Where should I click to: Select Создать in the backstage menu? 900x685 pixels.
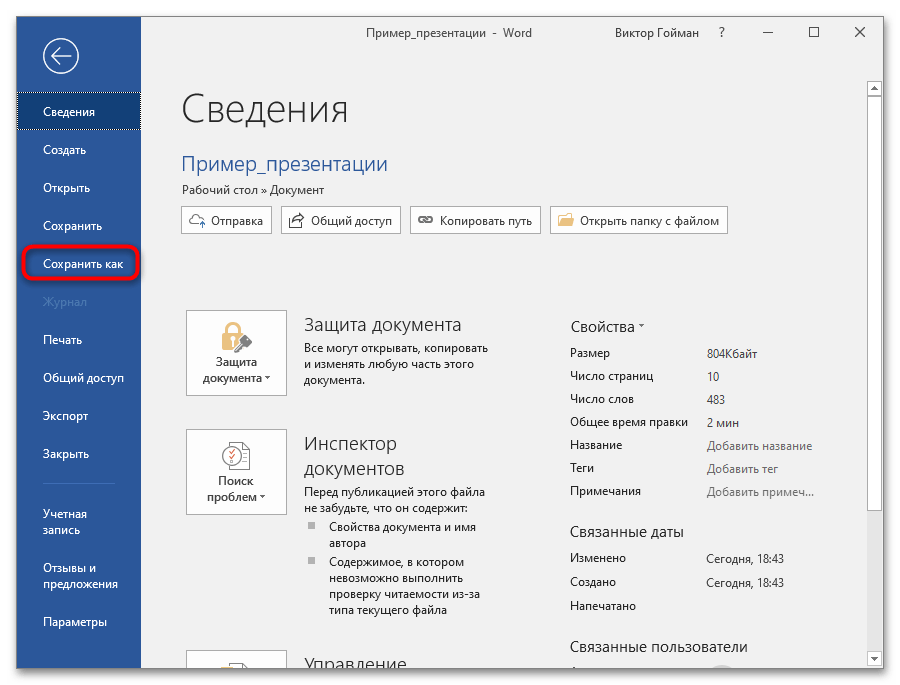(79, 150)
